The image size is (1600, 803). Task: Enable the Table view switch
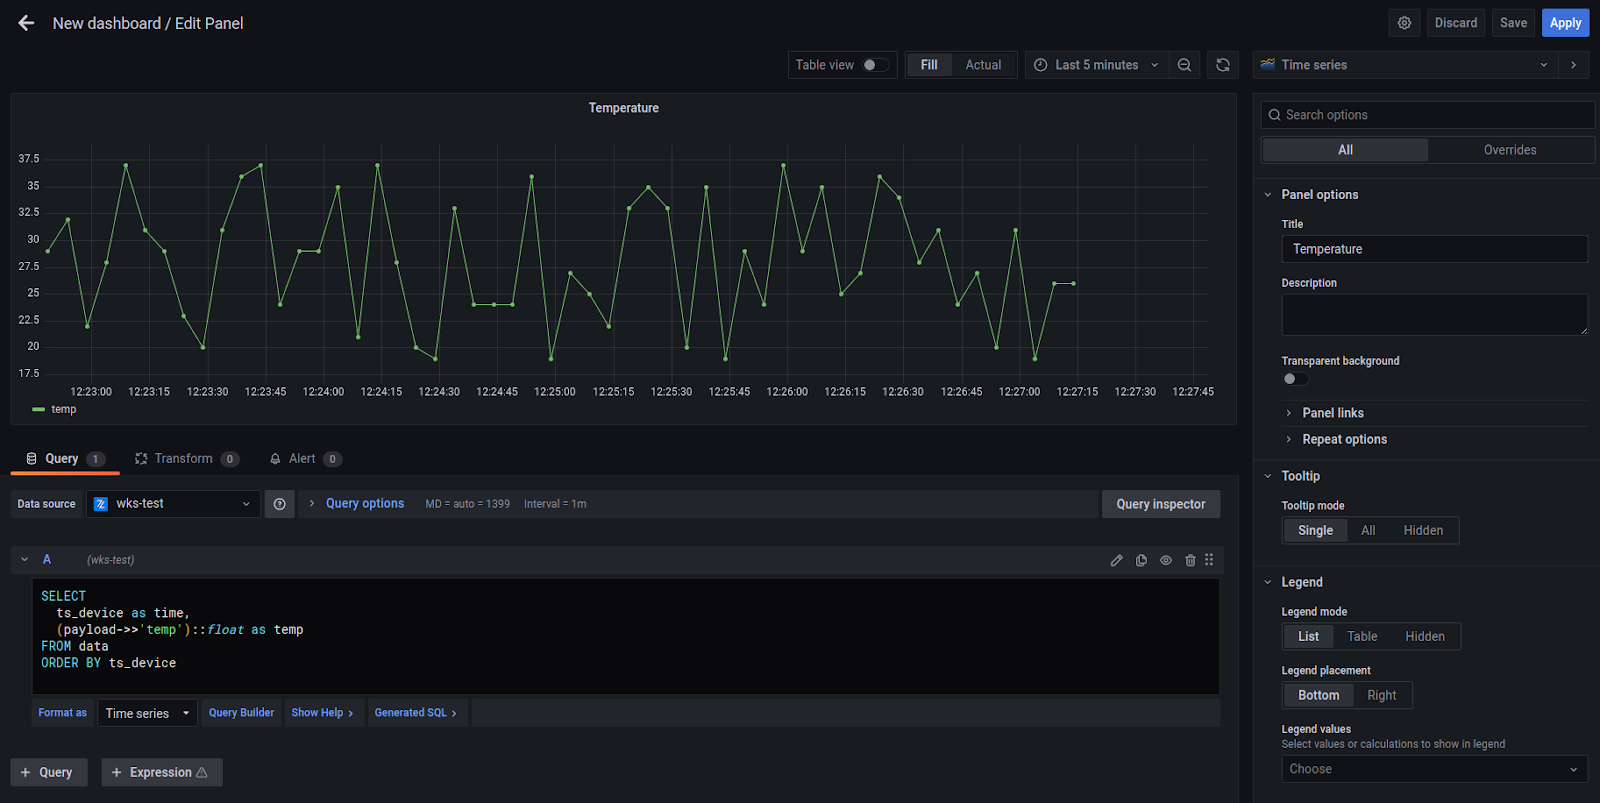click(x=876, y=65)
